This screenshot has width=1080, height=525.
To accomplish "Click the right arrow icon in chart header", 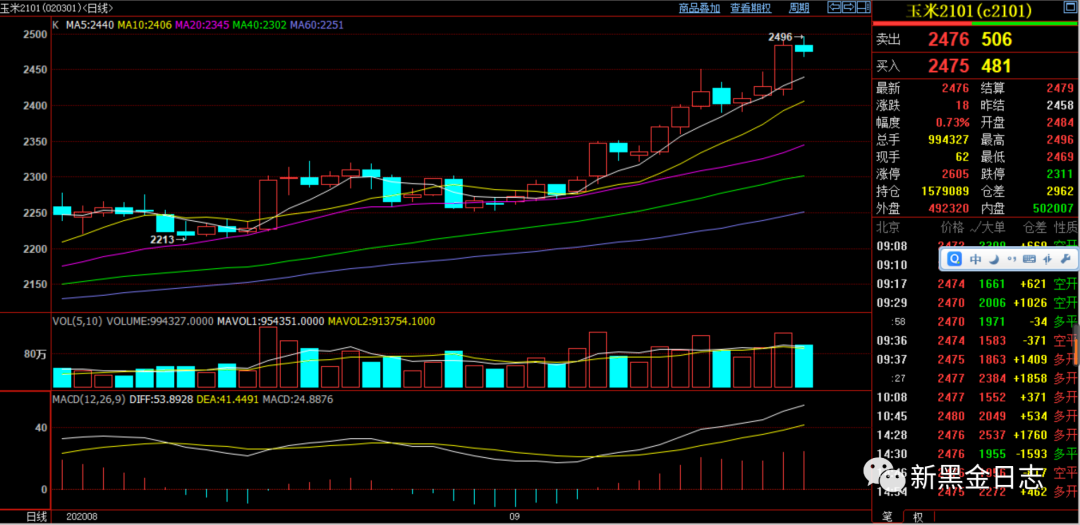I will click(x=848, y=8).
